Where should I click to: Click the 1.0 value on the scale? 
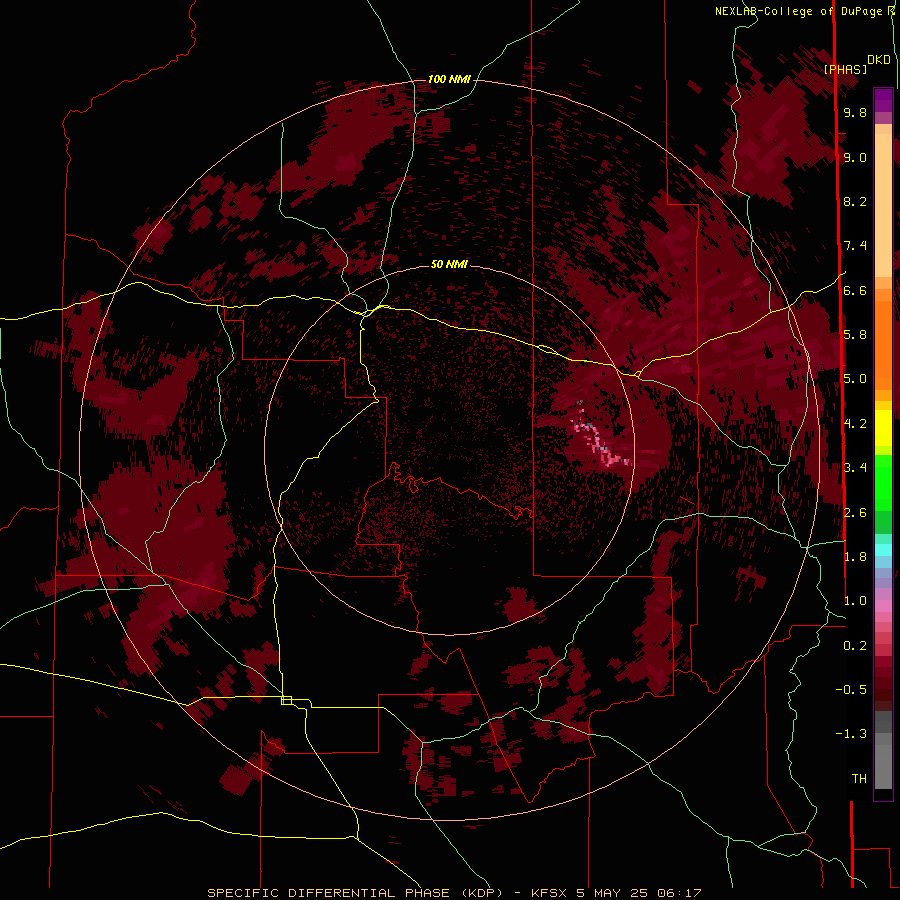point(855,601)
